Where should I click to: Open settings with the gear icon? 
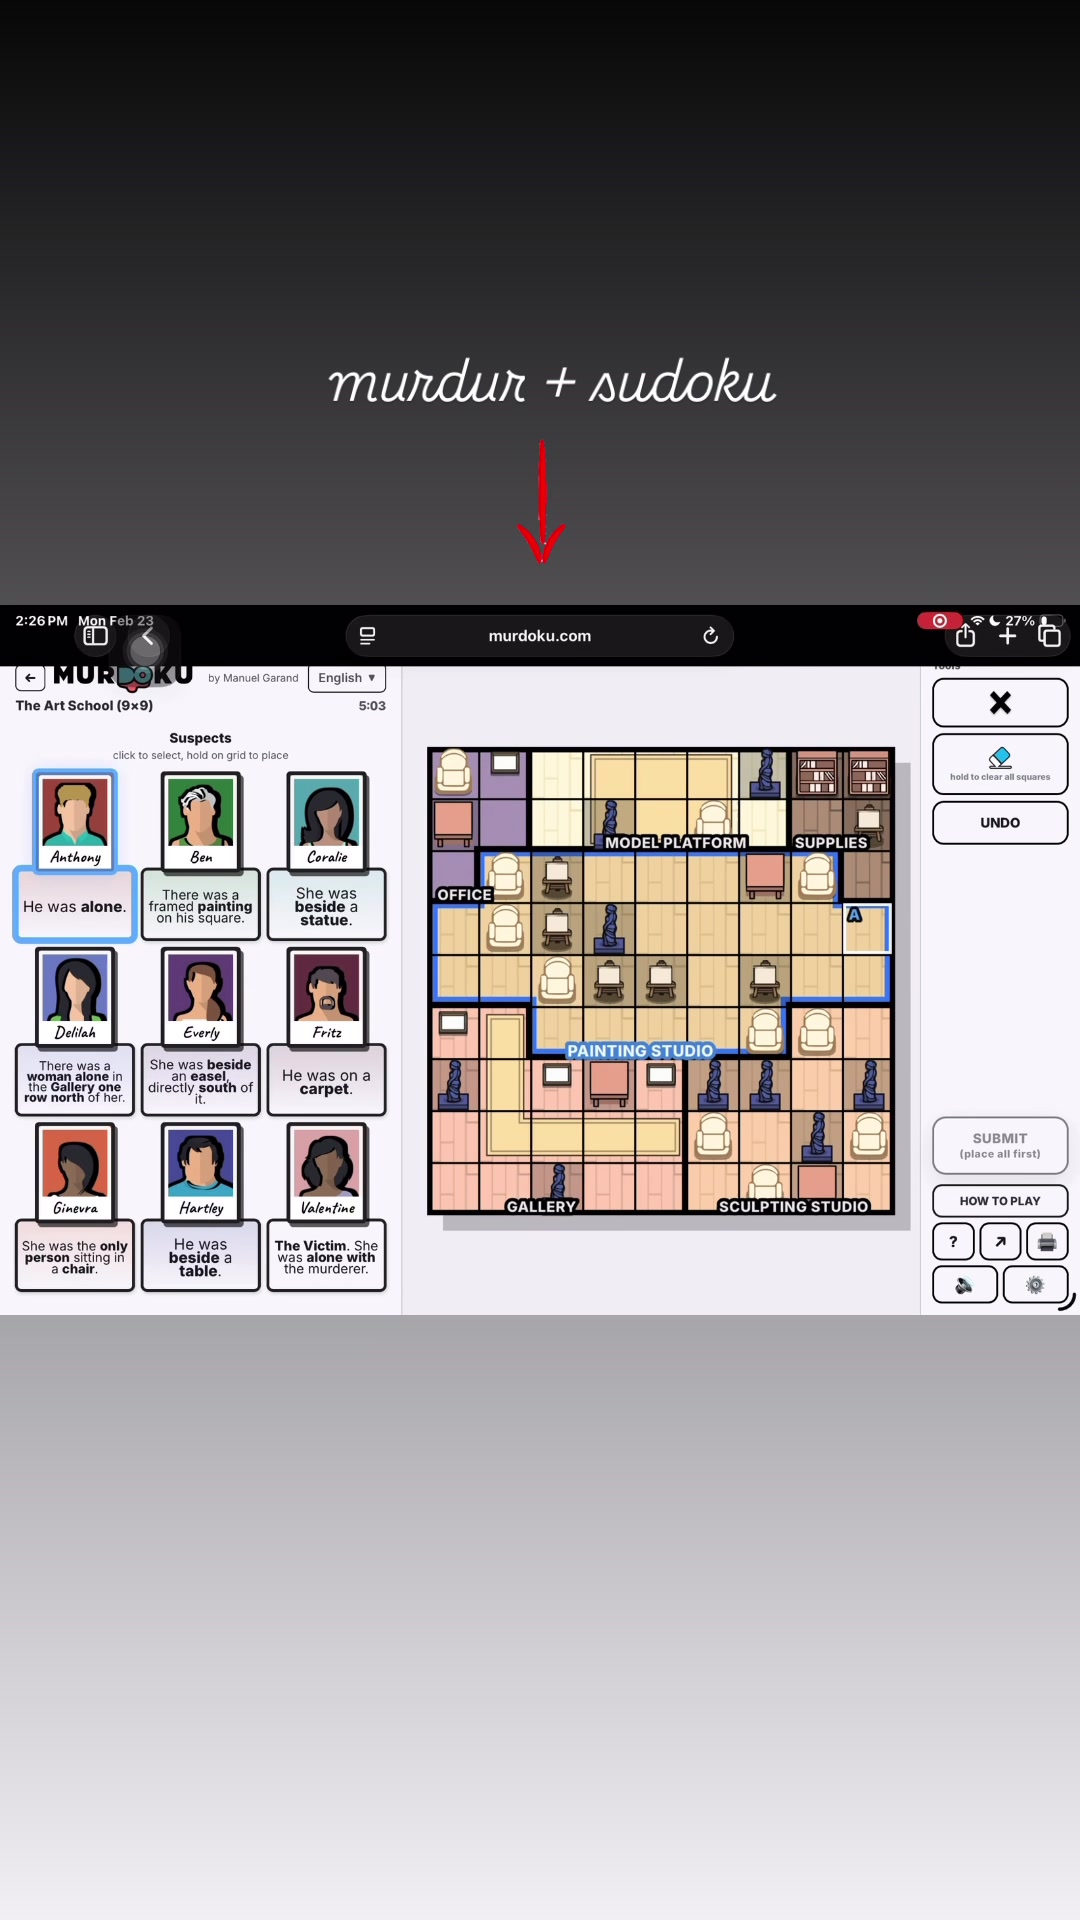click(1035, 1285)
